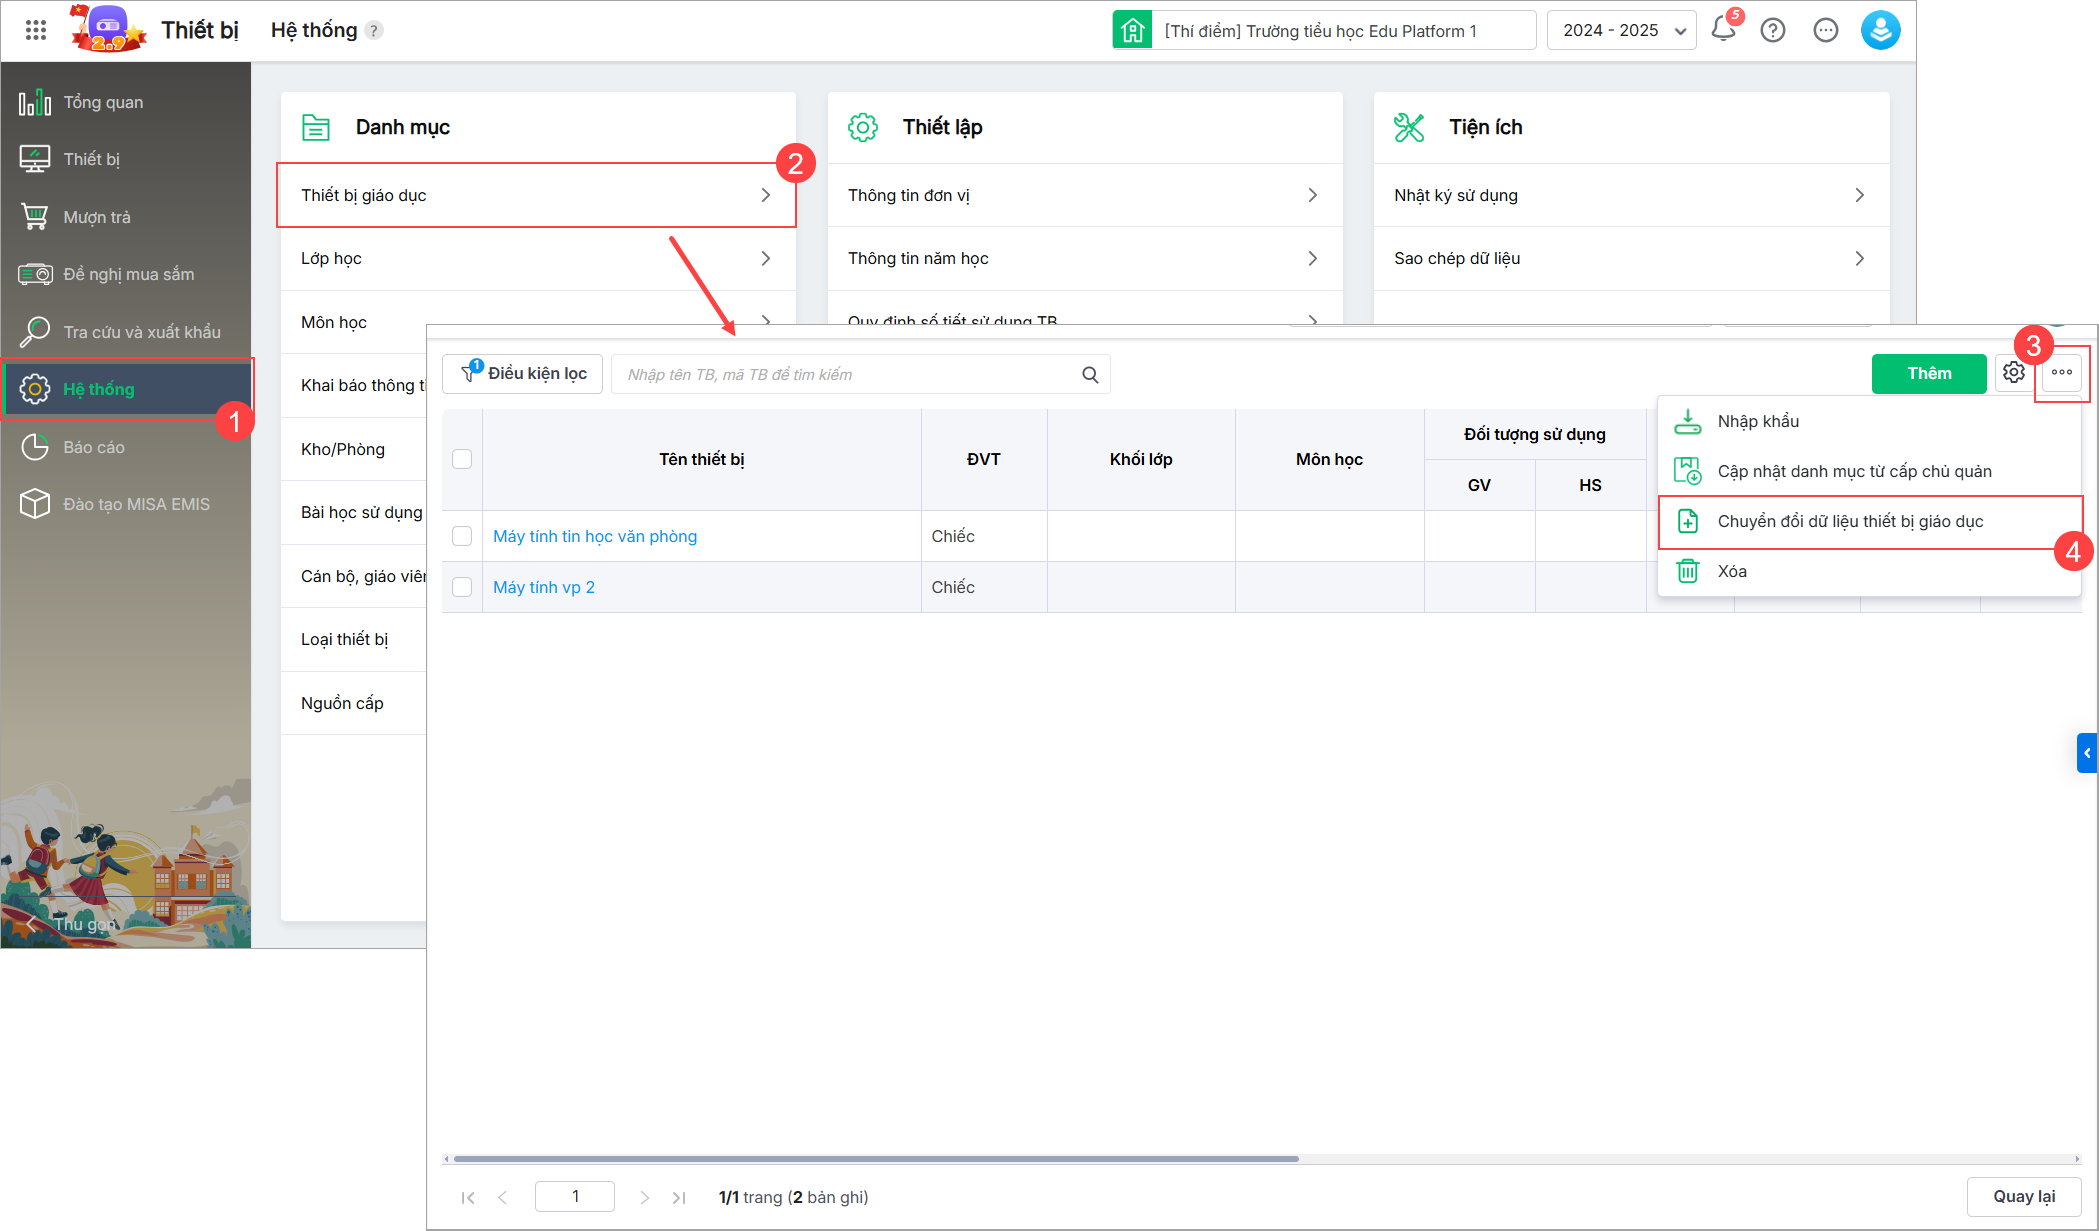Tick checkbox for Máy tính vp 2
The image size is (2099, 1231).
coord(462,587)
